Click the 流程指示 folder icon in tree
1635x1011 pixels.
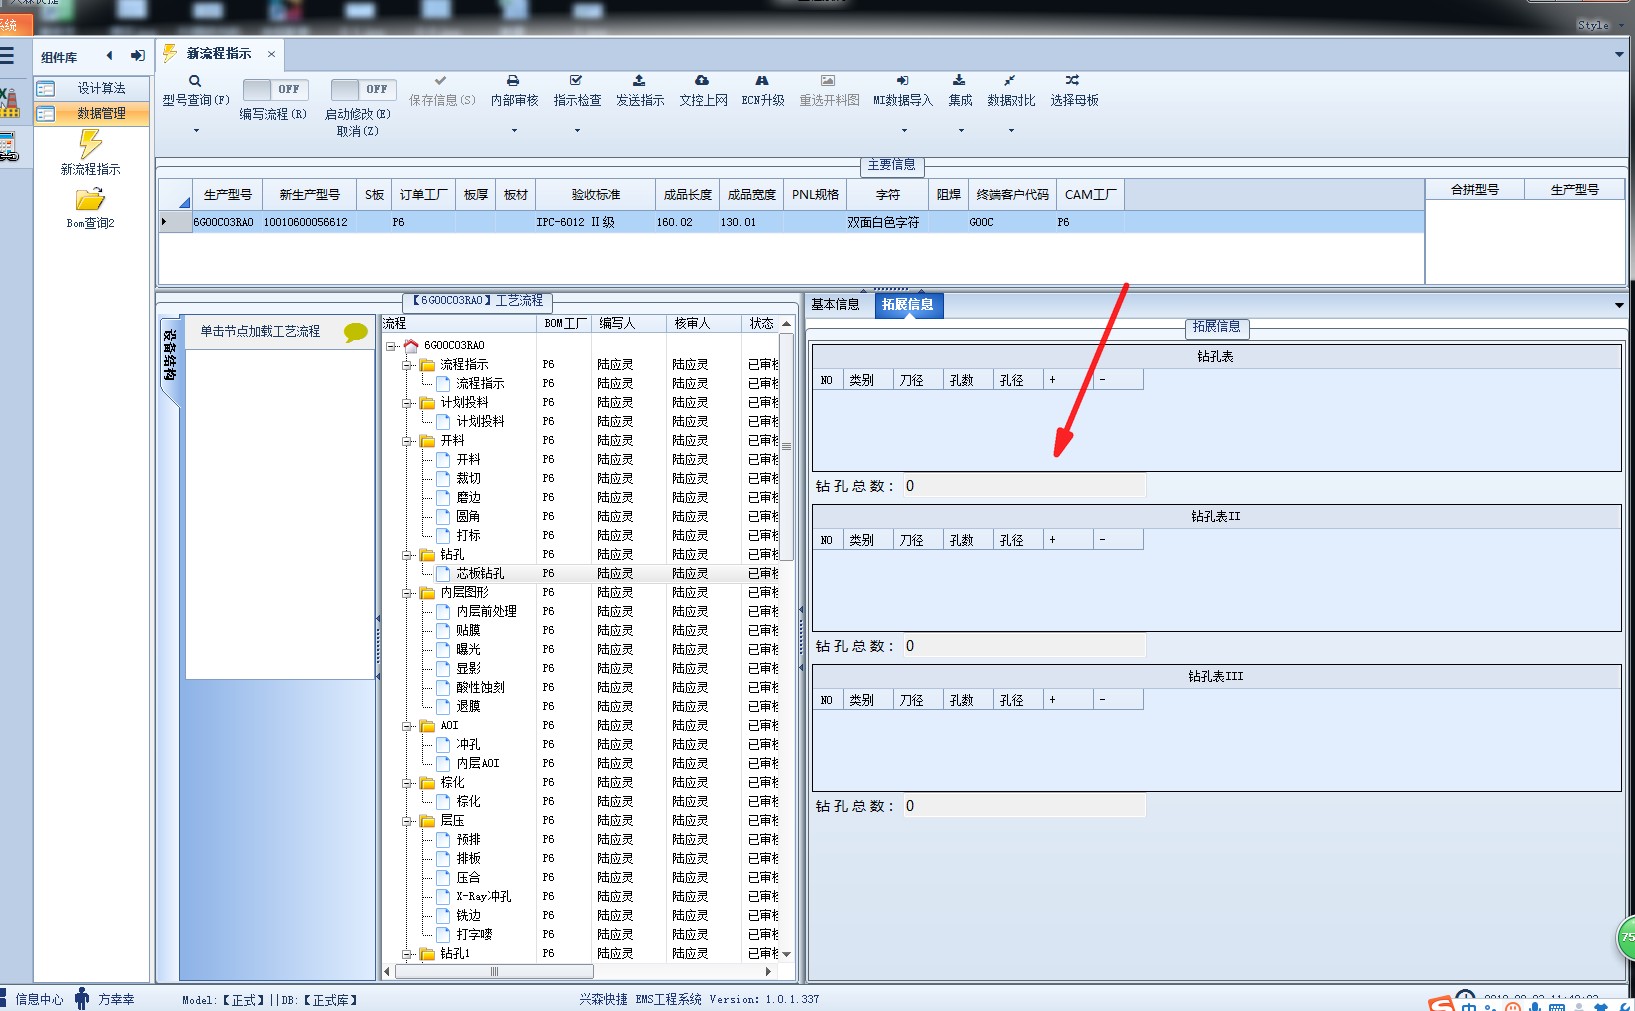[427, 365]
